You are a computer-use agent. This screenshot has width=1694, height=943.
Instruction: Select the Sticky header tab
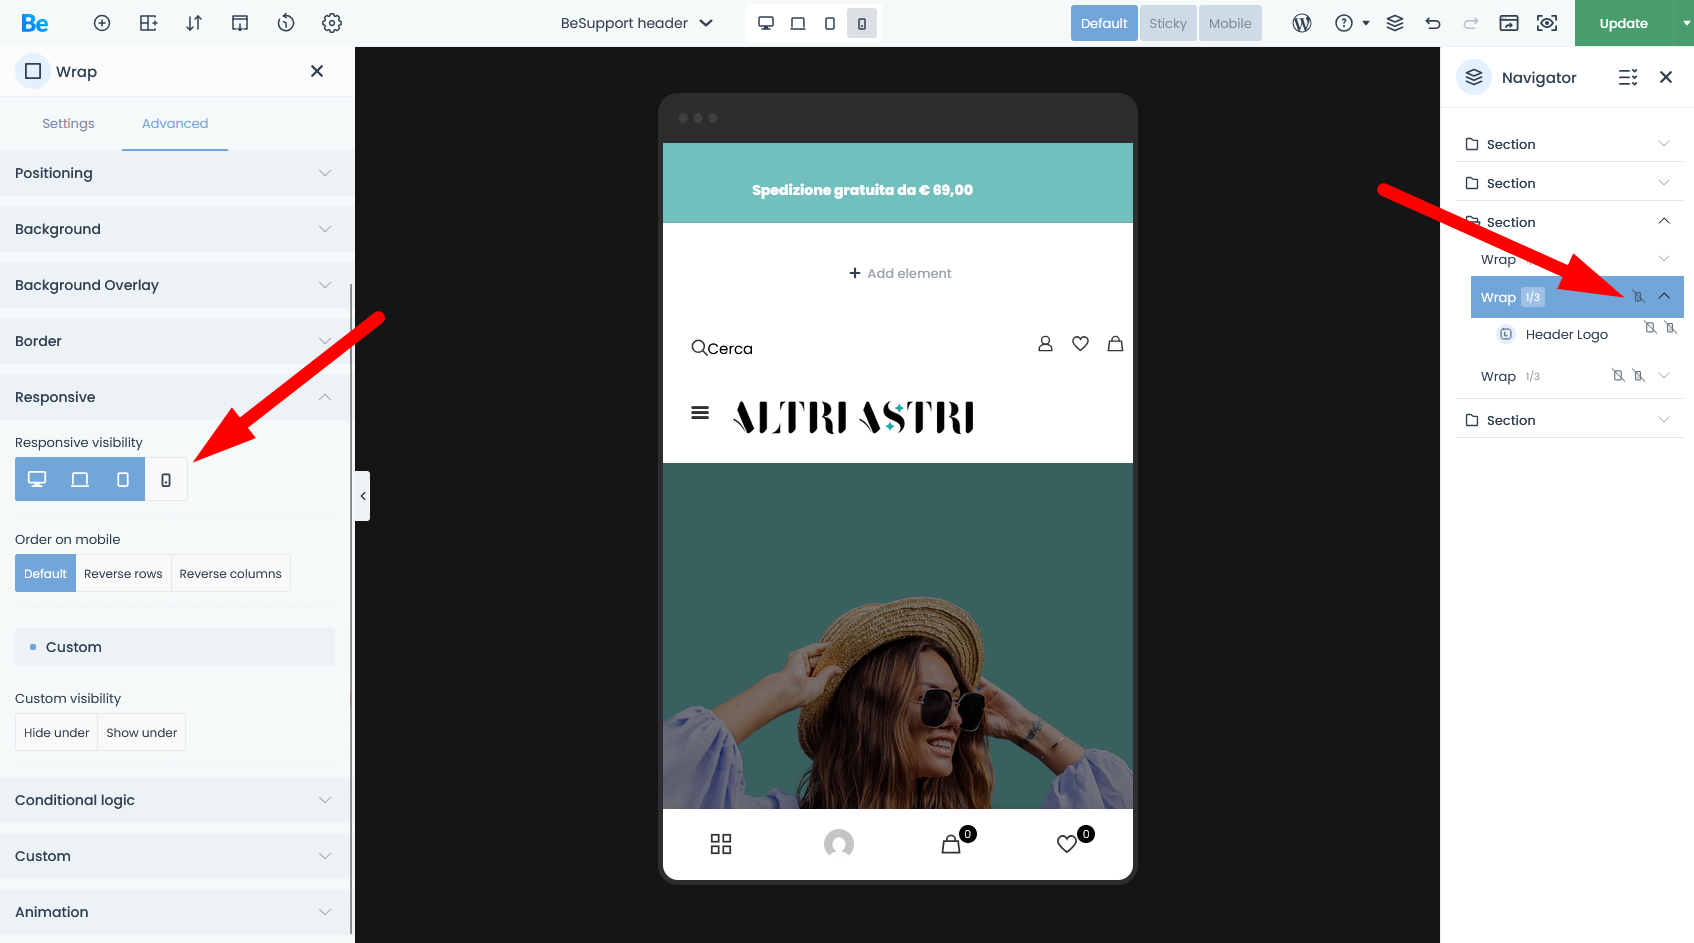pos(1167,23)
